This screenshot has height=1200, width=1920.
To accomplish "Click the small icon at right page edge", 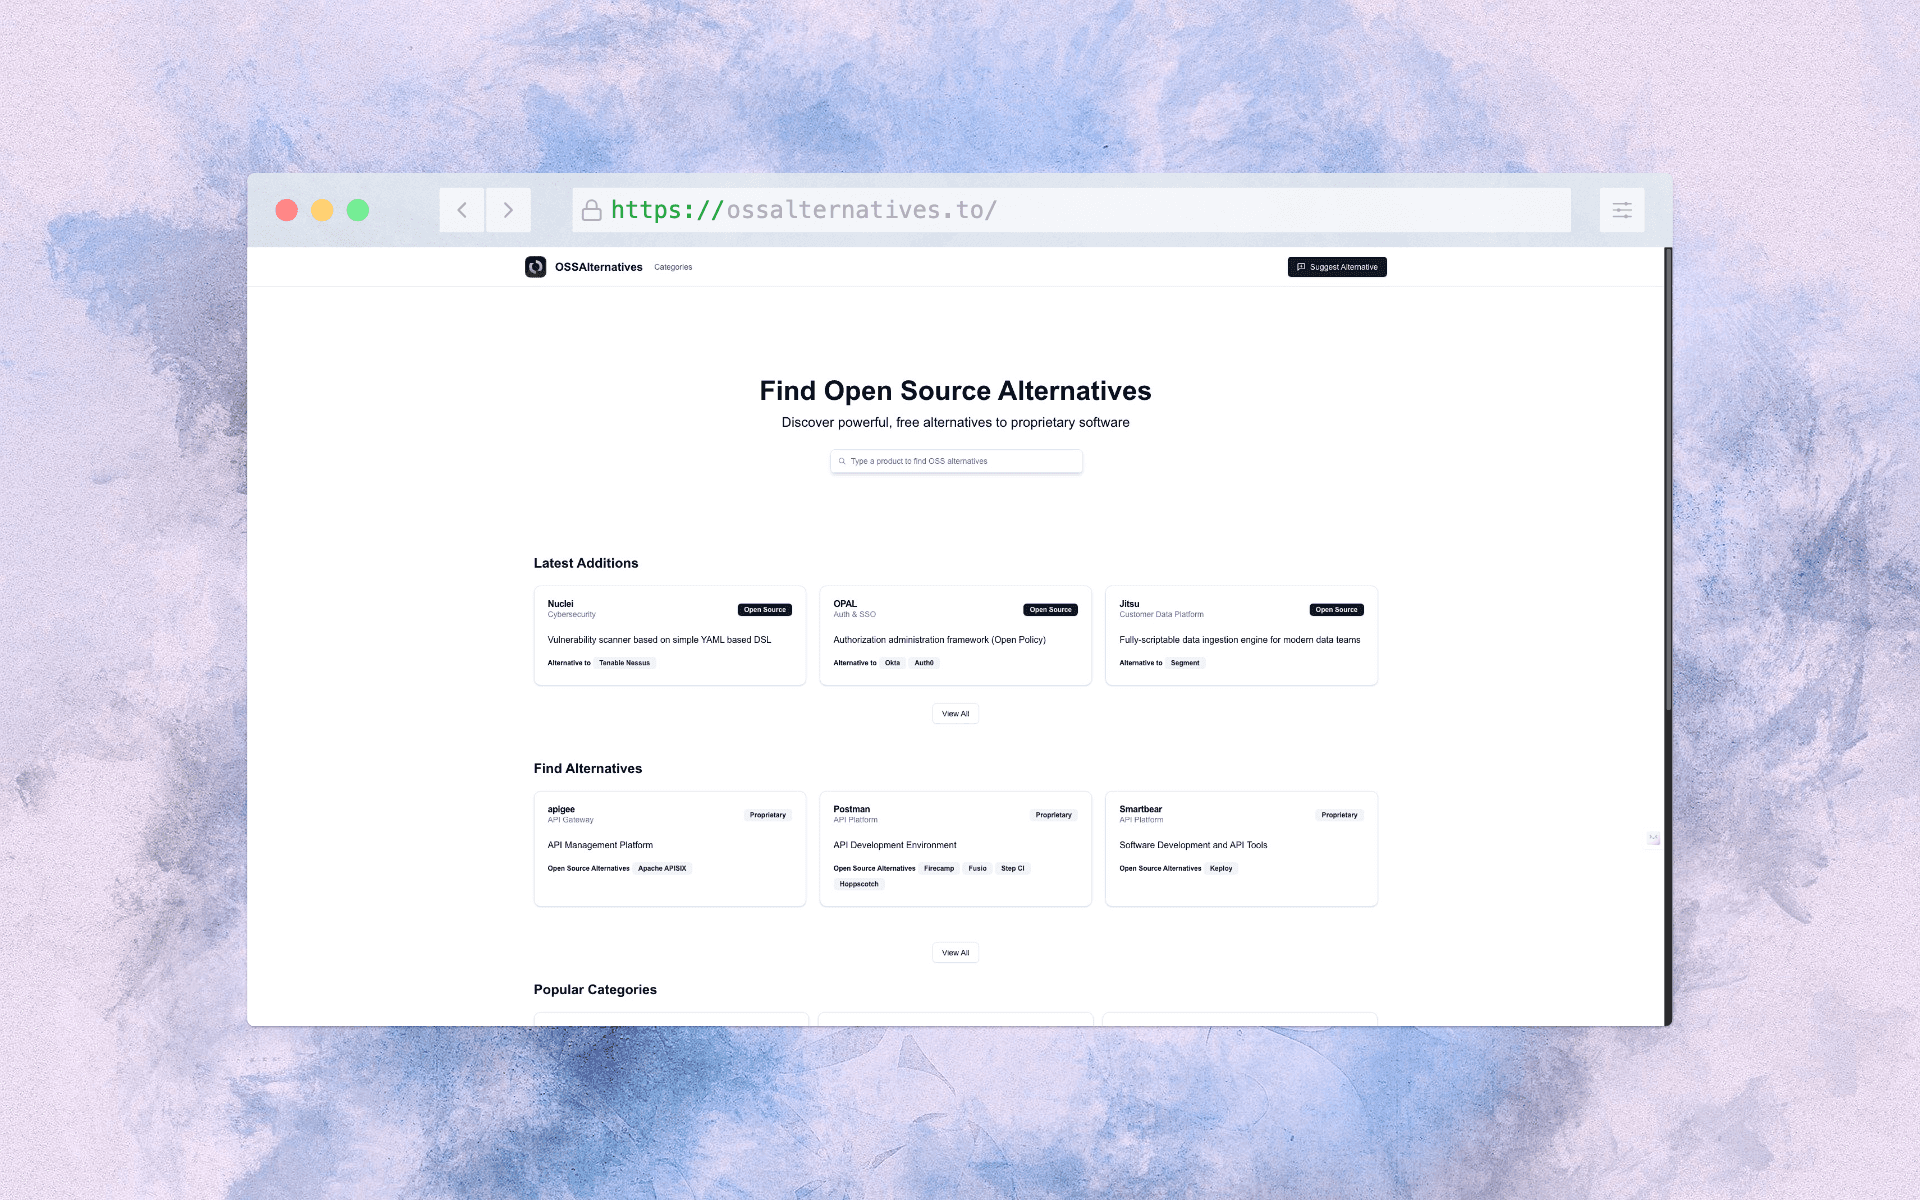I will click(x=1653, y=838).
